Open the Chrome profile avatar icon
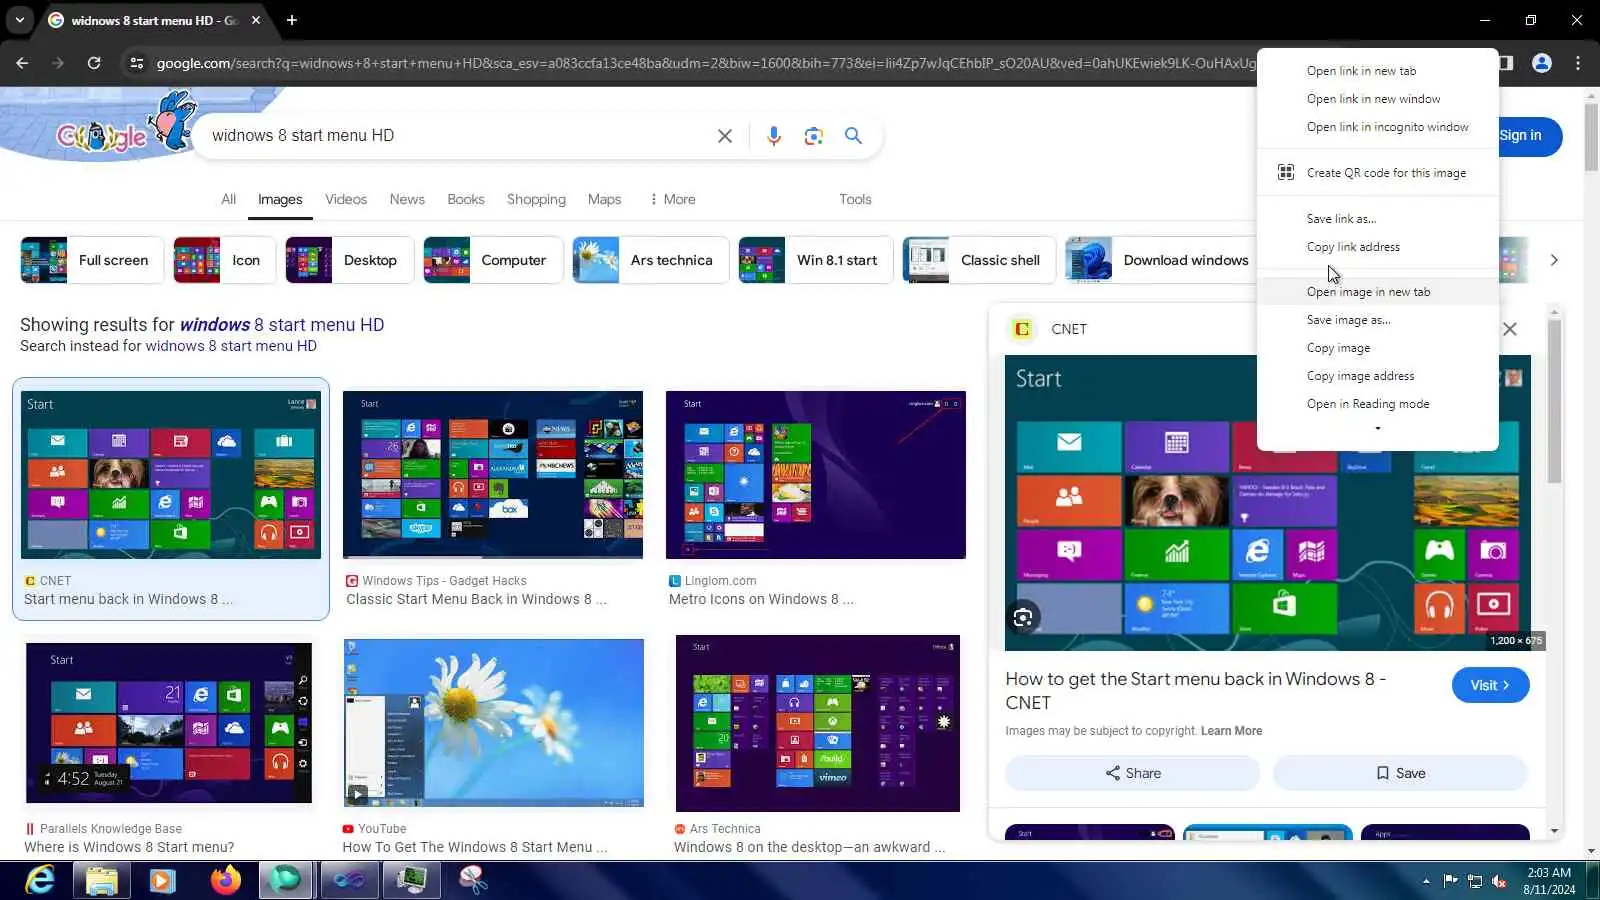This screenshot has height=900, width=1600. tap(1542, 63)
